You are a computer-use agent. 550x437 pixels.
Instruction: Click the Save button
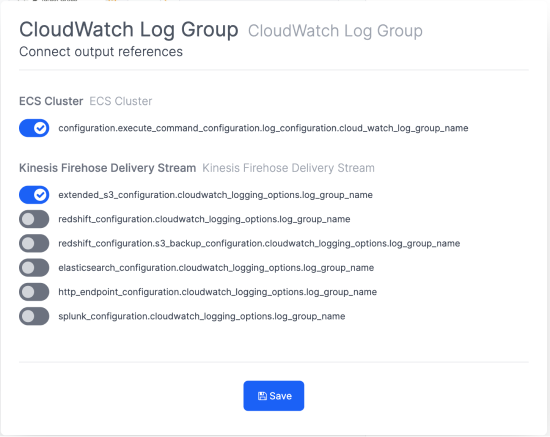(274, 396)
